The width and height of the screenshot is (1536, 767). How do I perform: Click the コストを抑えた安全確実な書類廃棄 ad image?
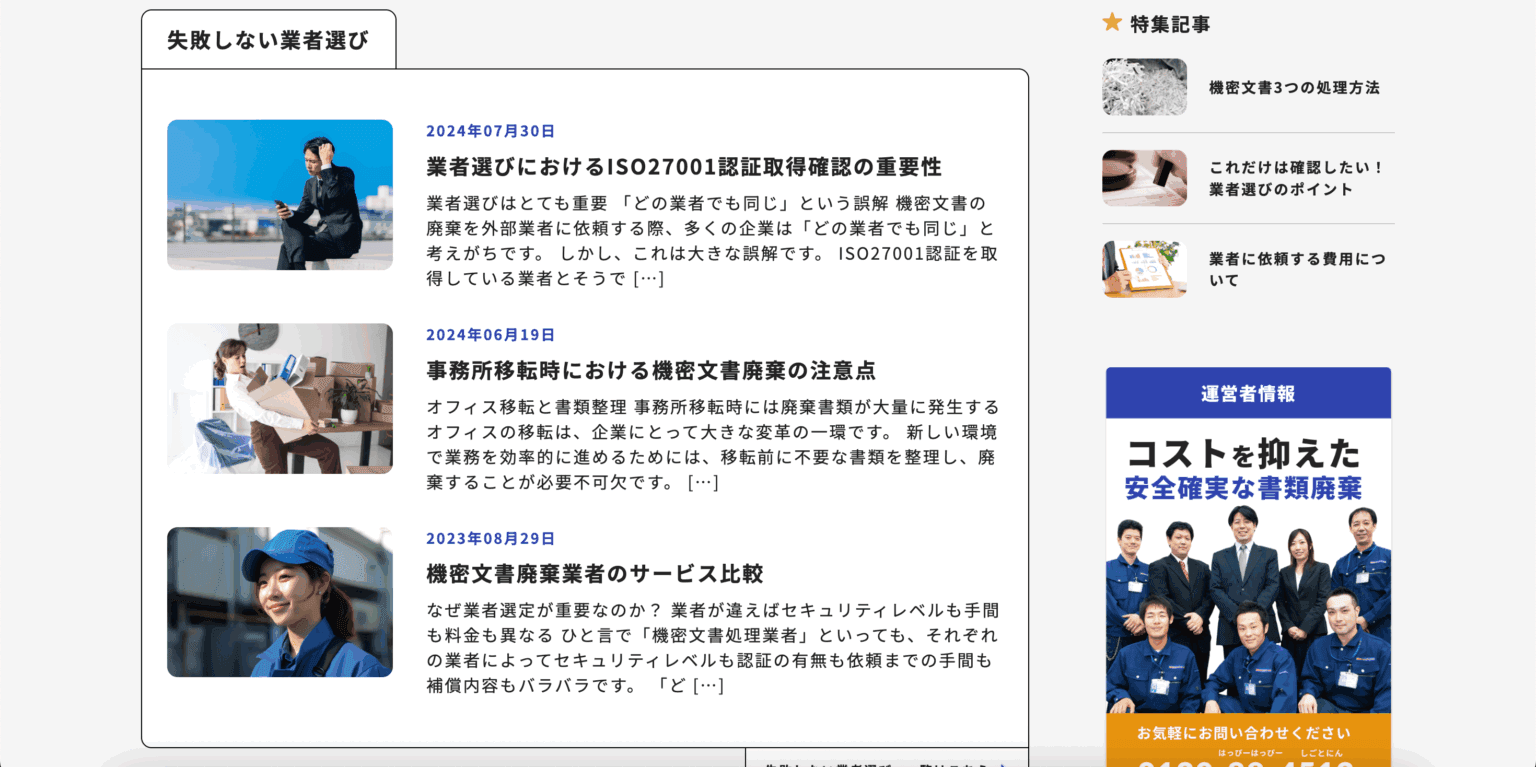coord(1247,560)
